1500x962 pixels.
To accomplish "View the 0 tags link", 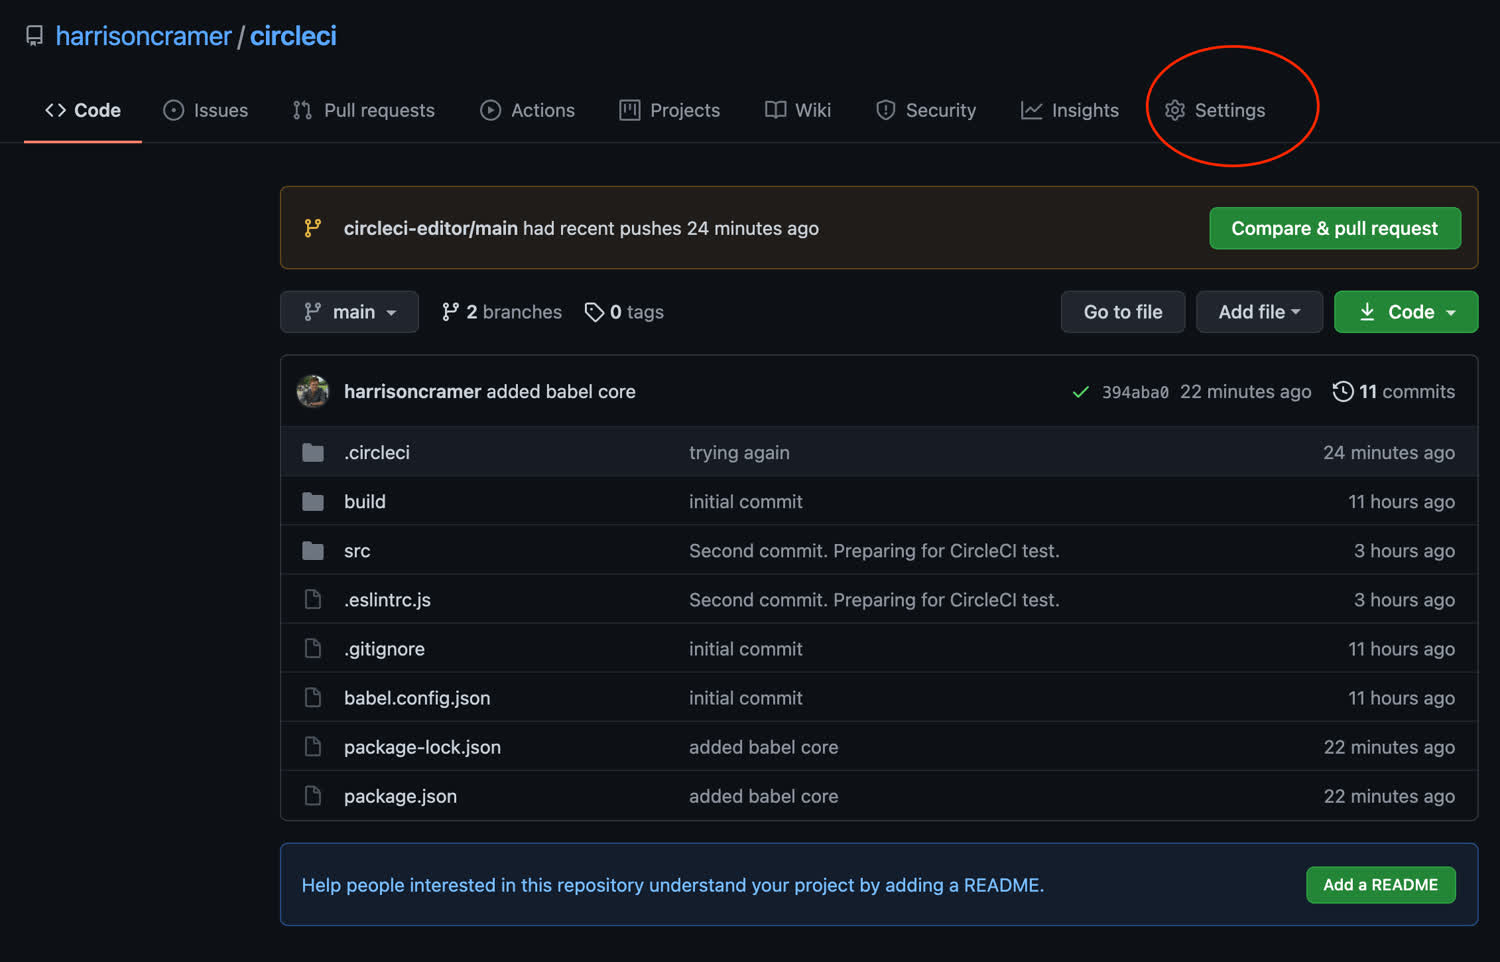I will (x=624, y=312).
